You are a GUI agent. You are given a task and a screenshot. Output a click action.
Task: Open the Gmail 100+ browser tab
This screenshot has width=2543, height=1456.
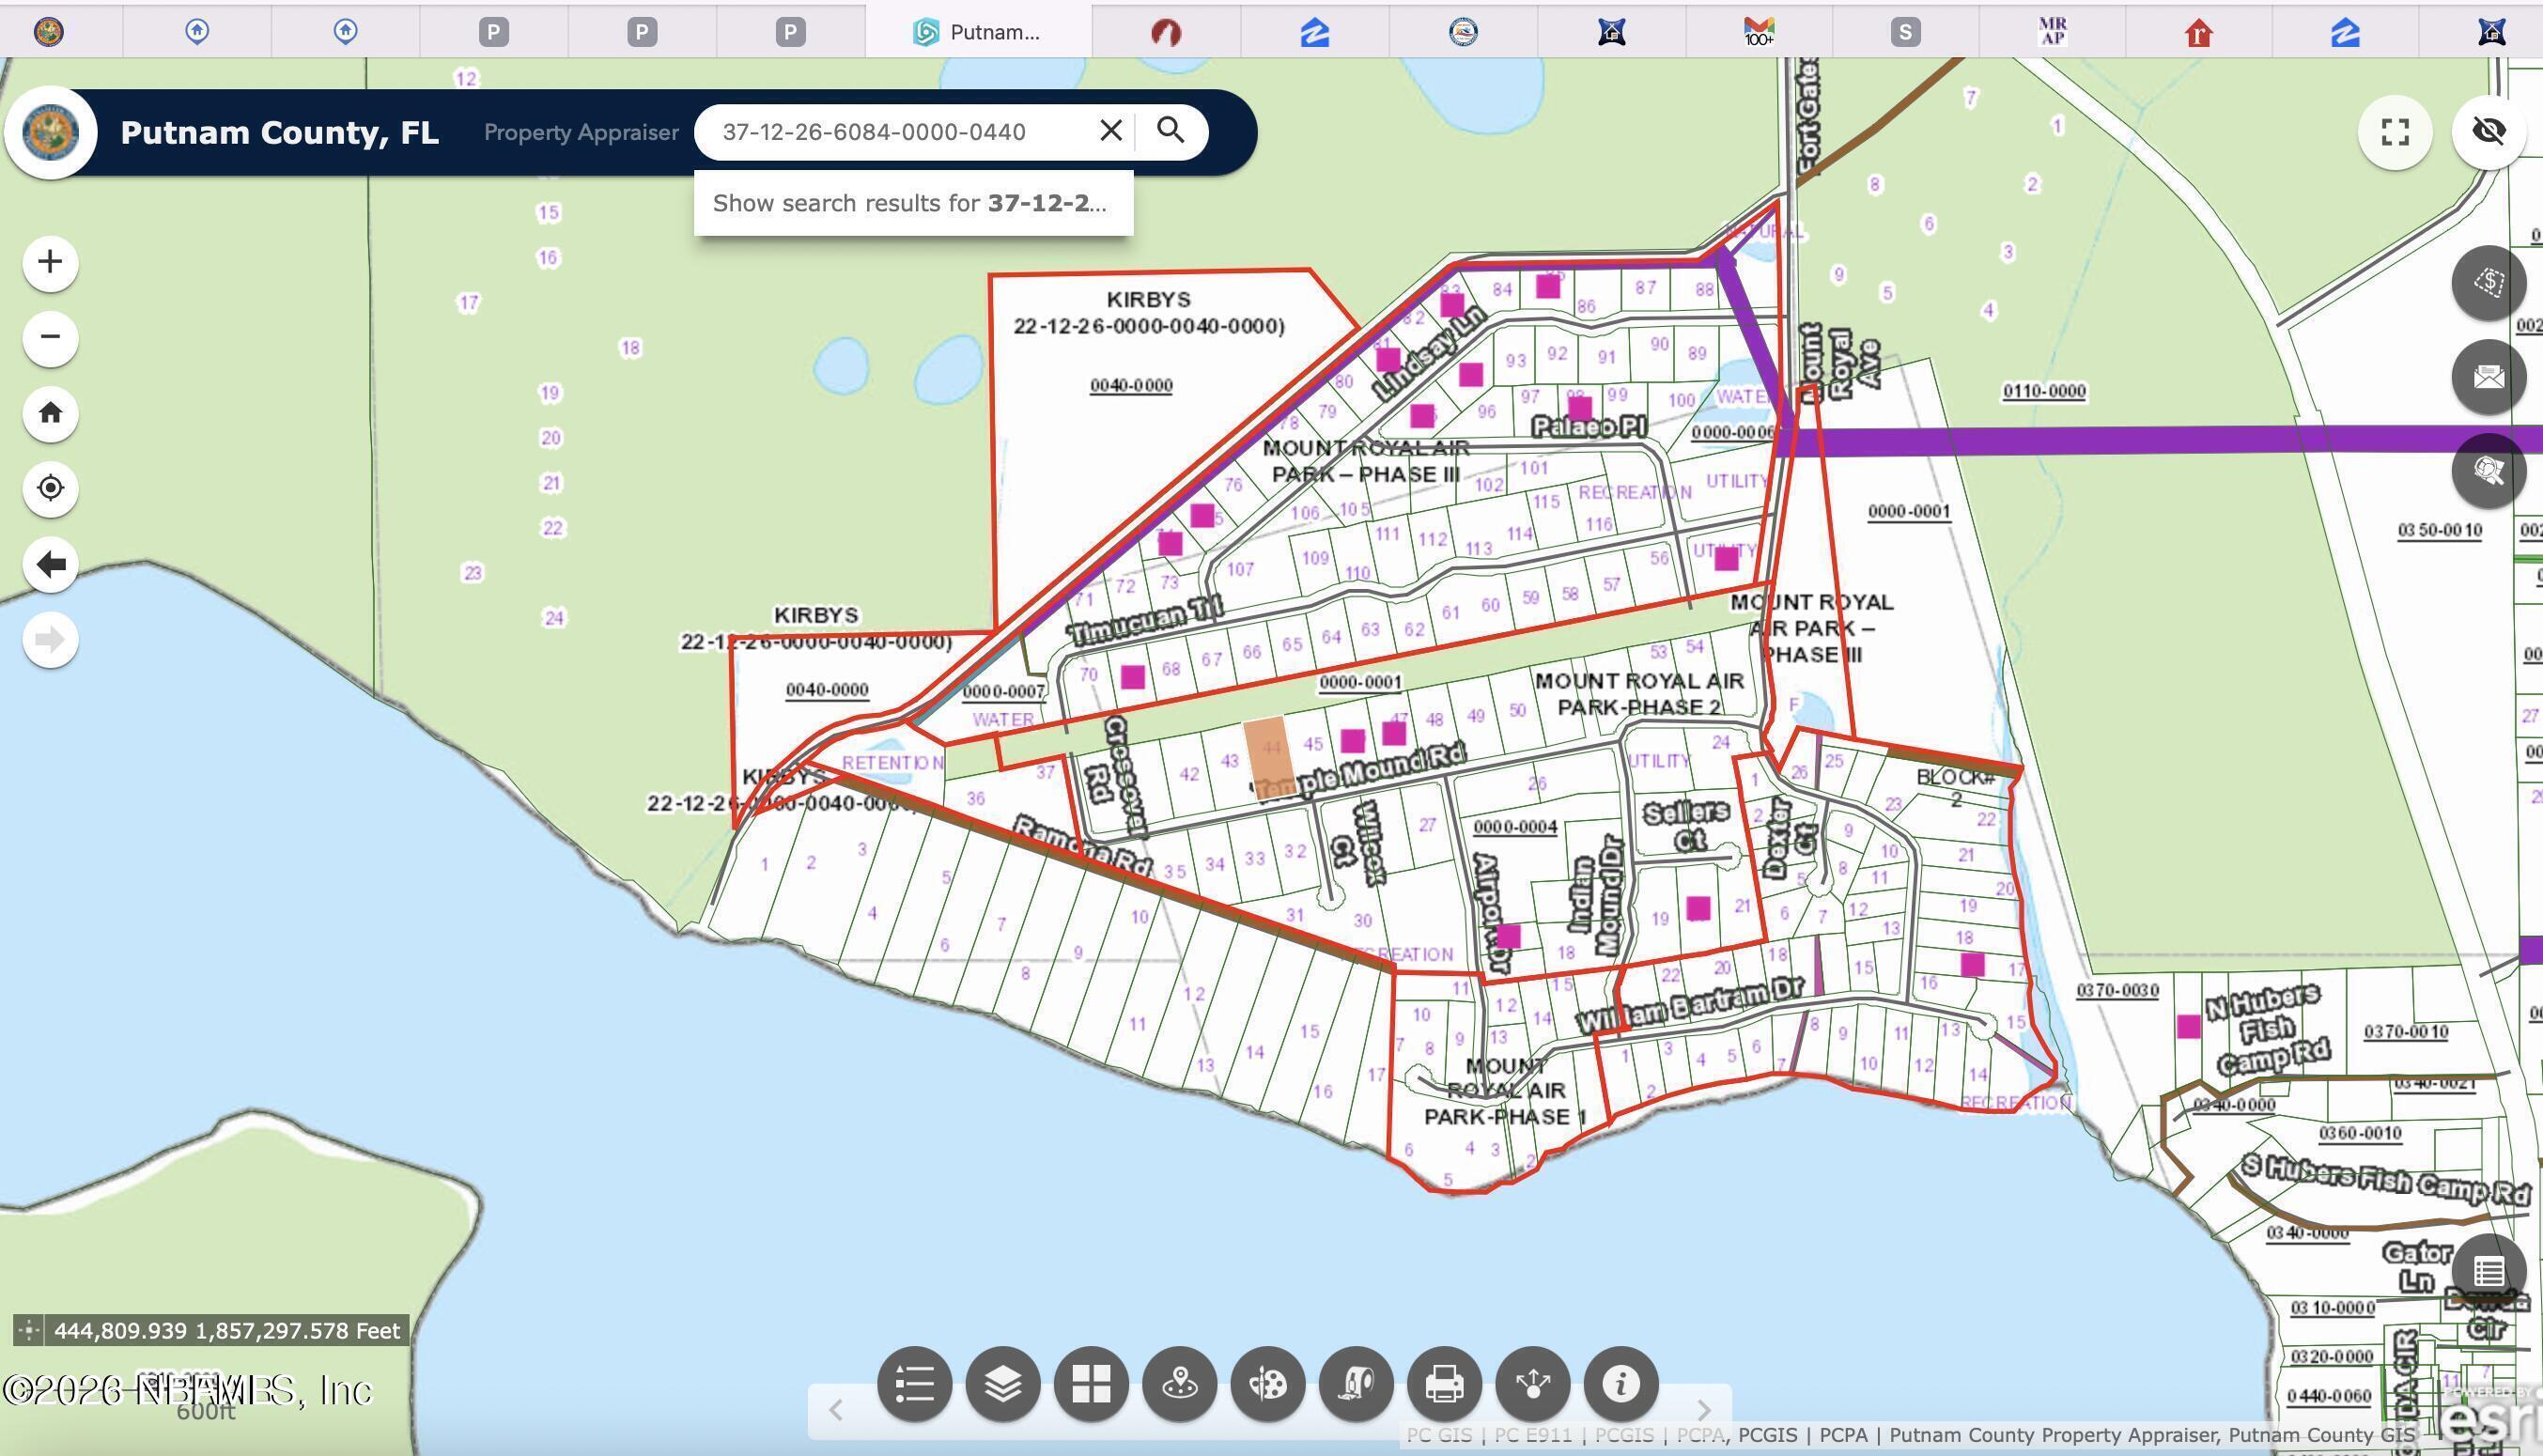(x=1758, y=32)
